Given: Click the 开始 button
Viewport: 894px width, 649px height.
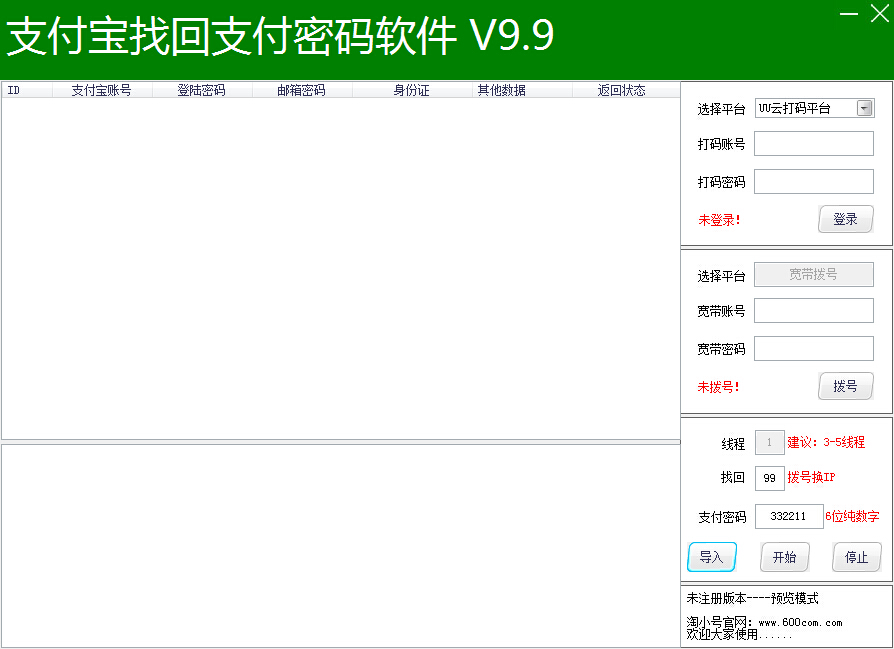Looking at the screenshot, I should [x=785, y=557].
